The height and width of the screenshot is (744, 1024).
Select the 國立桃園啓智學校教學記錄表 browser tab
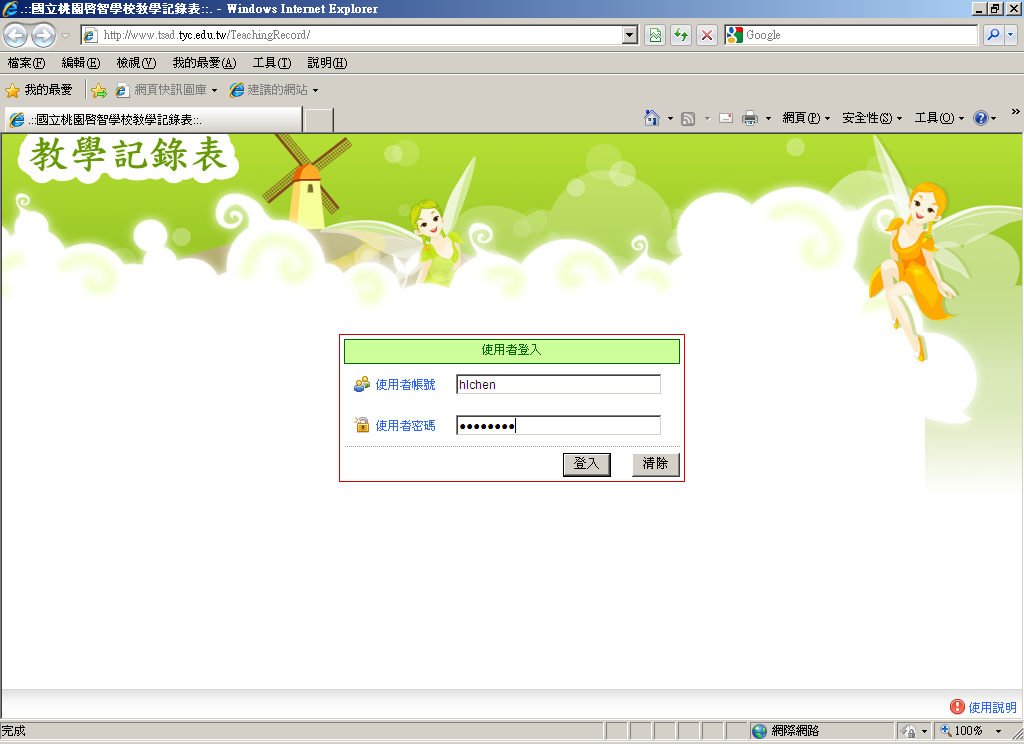(x=154, y=120)
